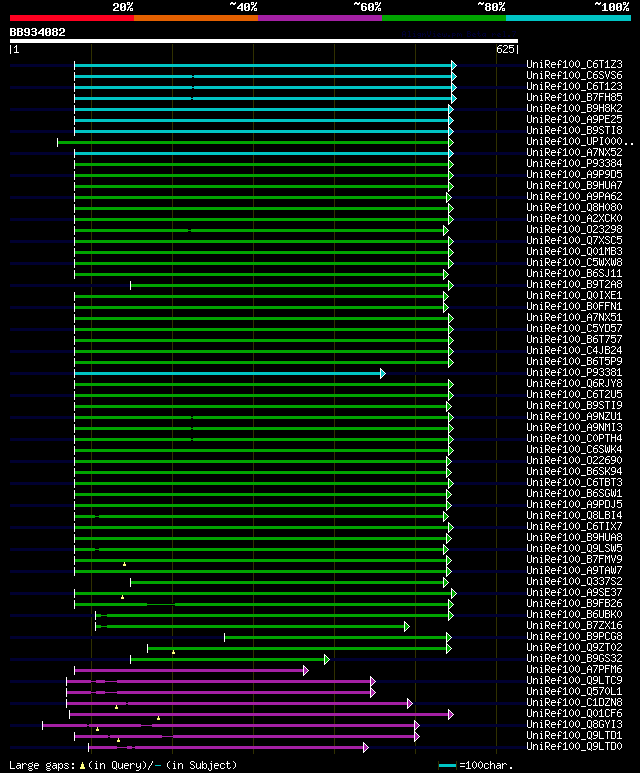Open hit UniRef100_P93384
This screenshot has width=640, height=773.
(574, 164)
